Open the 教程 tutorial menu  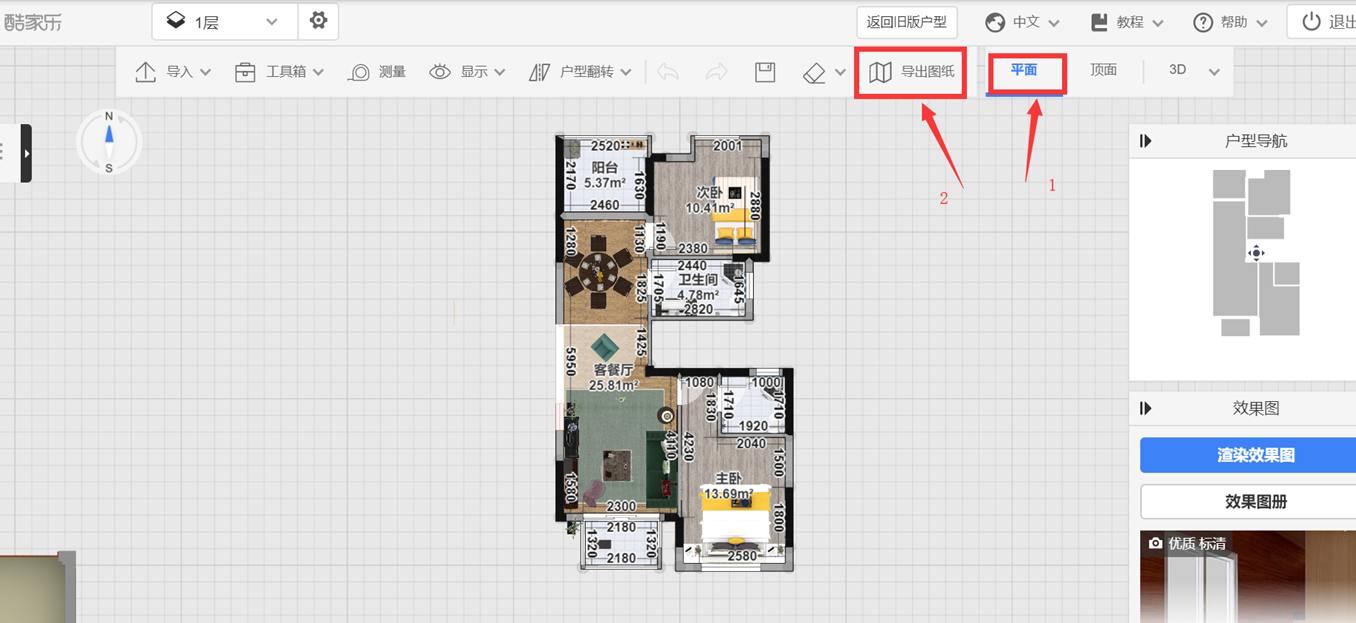[1127, 22]
